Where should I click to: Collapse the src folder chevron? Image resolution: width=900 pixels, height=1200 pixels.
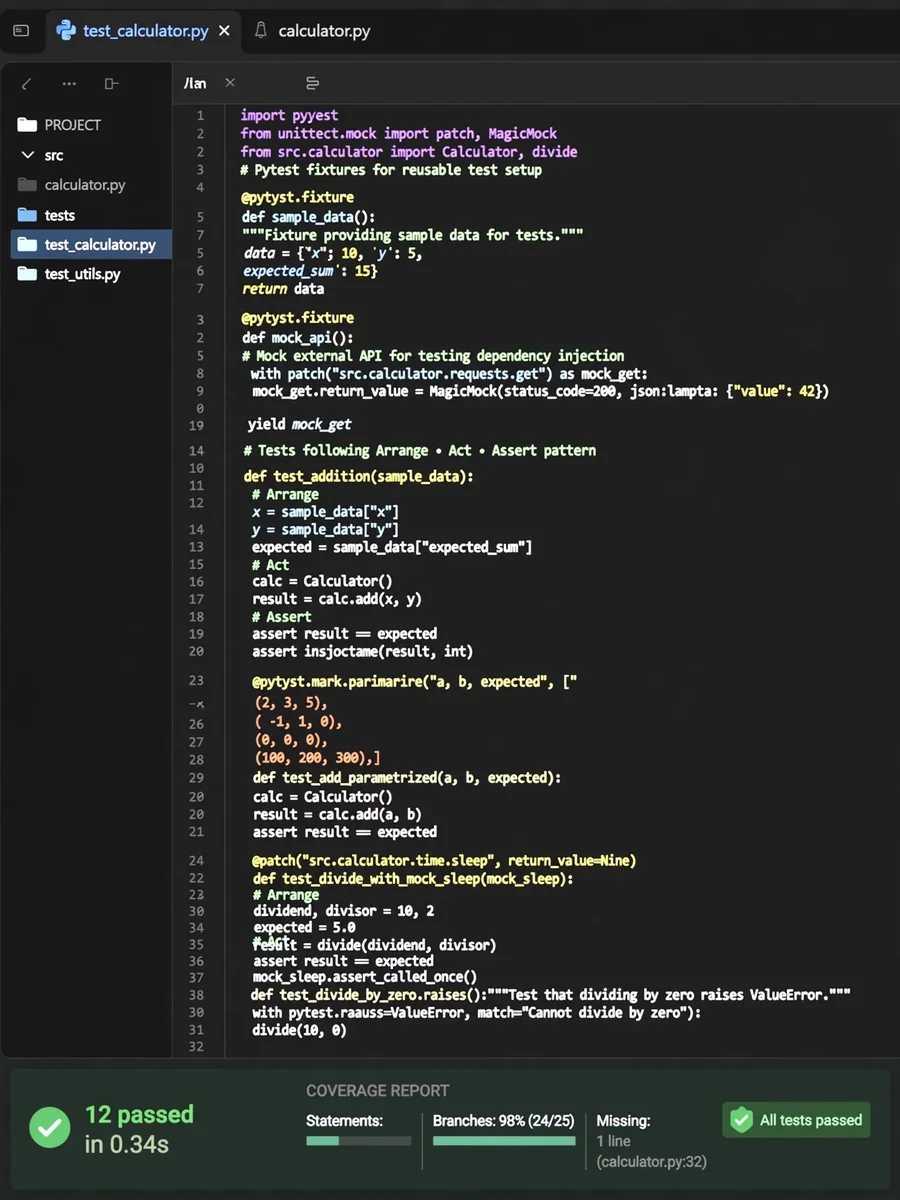[27, 155]
